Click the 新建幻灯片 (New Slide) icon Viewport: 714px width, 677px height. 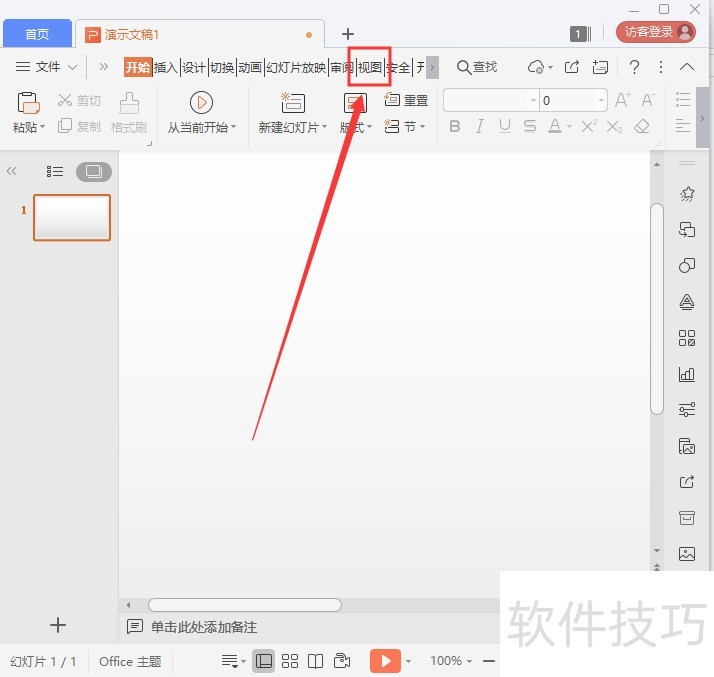(292, 103)
